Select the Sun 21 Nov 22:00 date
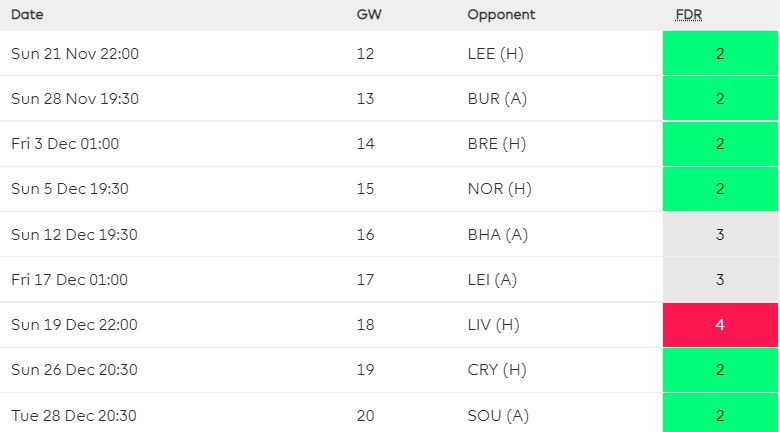 pos(74,54)
